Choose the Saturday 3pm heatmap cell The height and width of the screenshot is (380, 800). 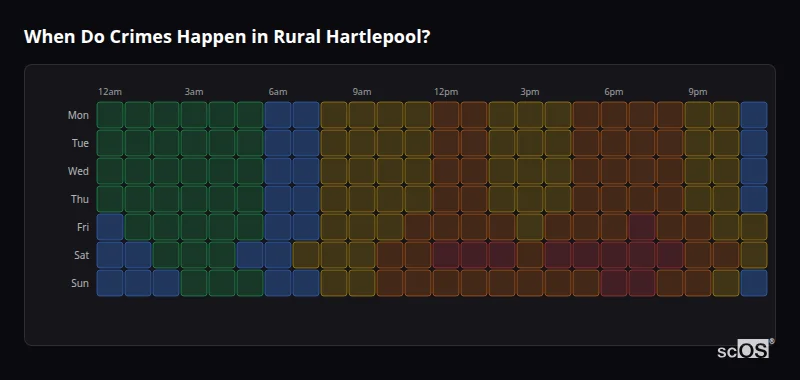[530, 255]
